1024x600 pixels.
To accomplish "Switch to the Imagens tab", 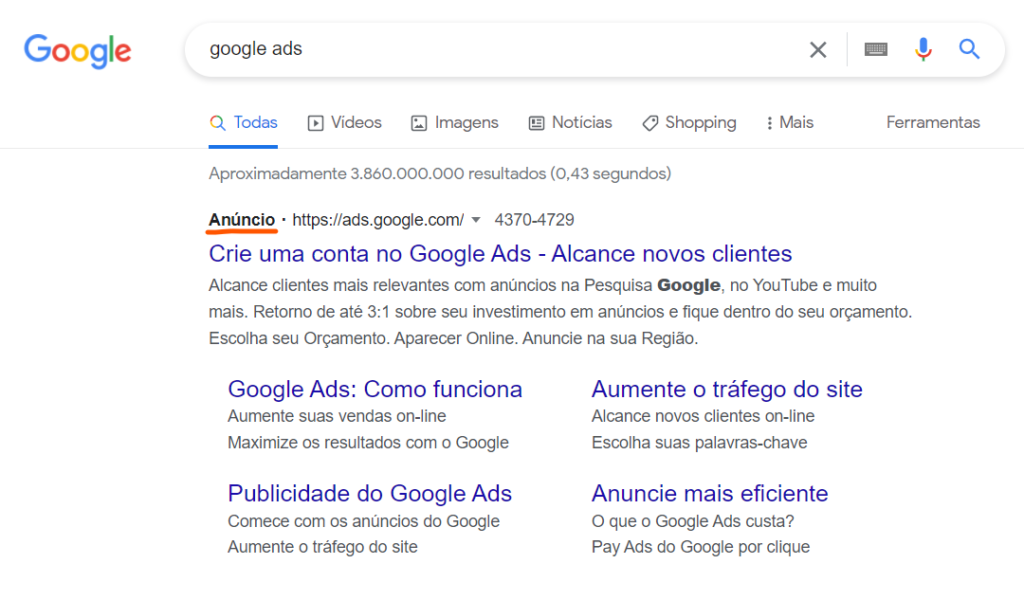I will click(x=455, y=123).
